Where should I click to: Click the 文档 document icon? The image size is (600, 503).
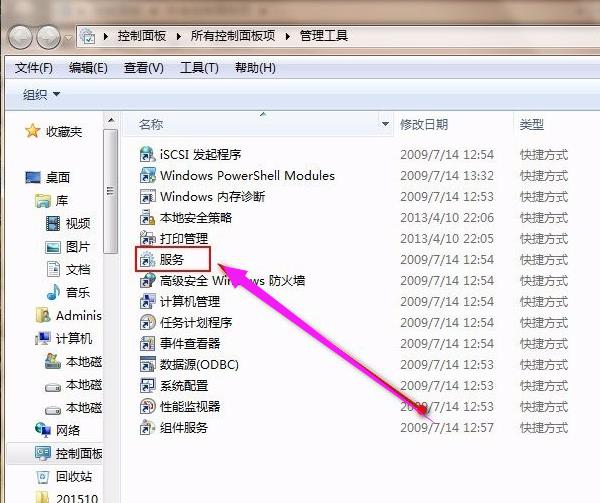(x=53, y=269)
